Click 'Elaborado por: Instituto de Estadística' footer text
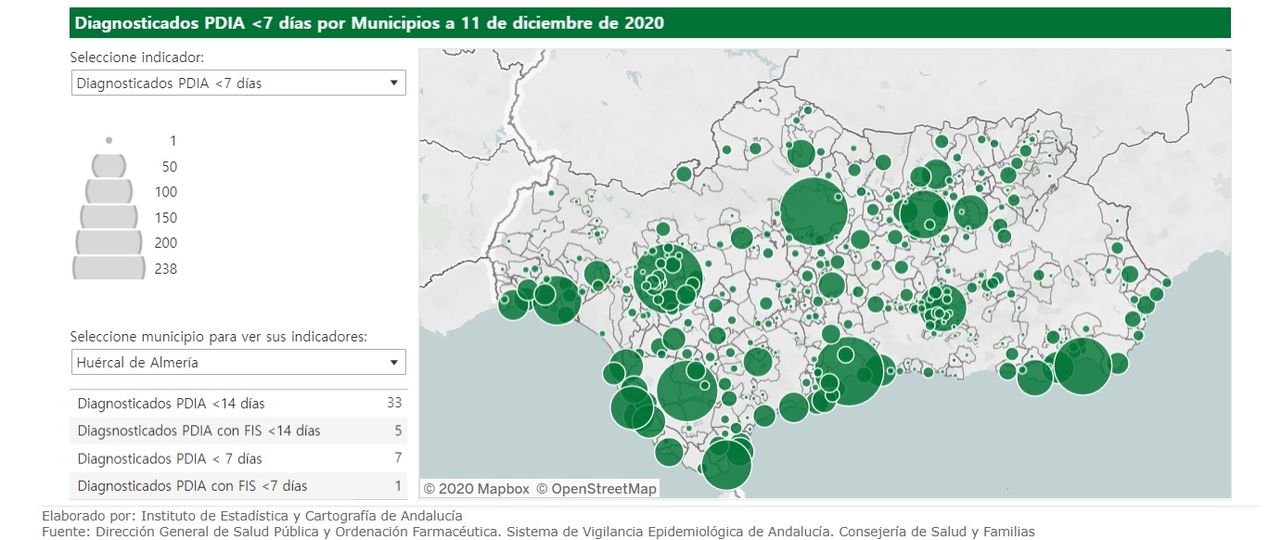This screenshot has width=1269, height=540. point(252,516)
